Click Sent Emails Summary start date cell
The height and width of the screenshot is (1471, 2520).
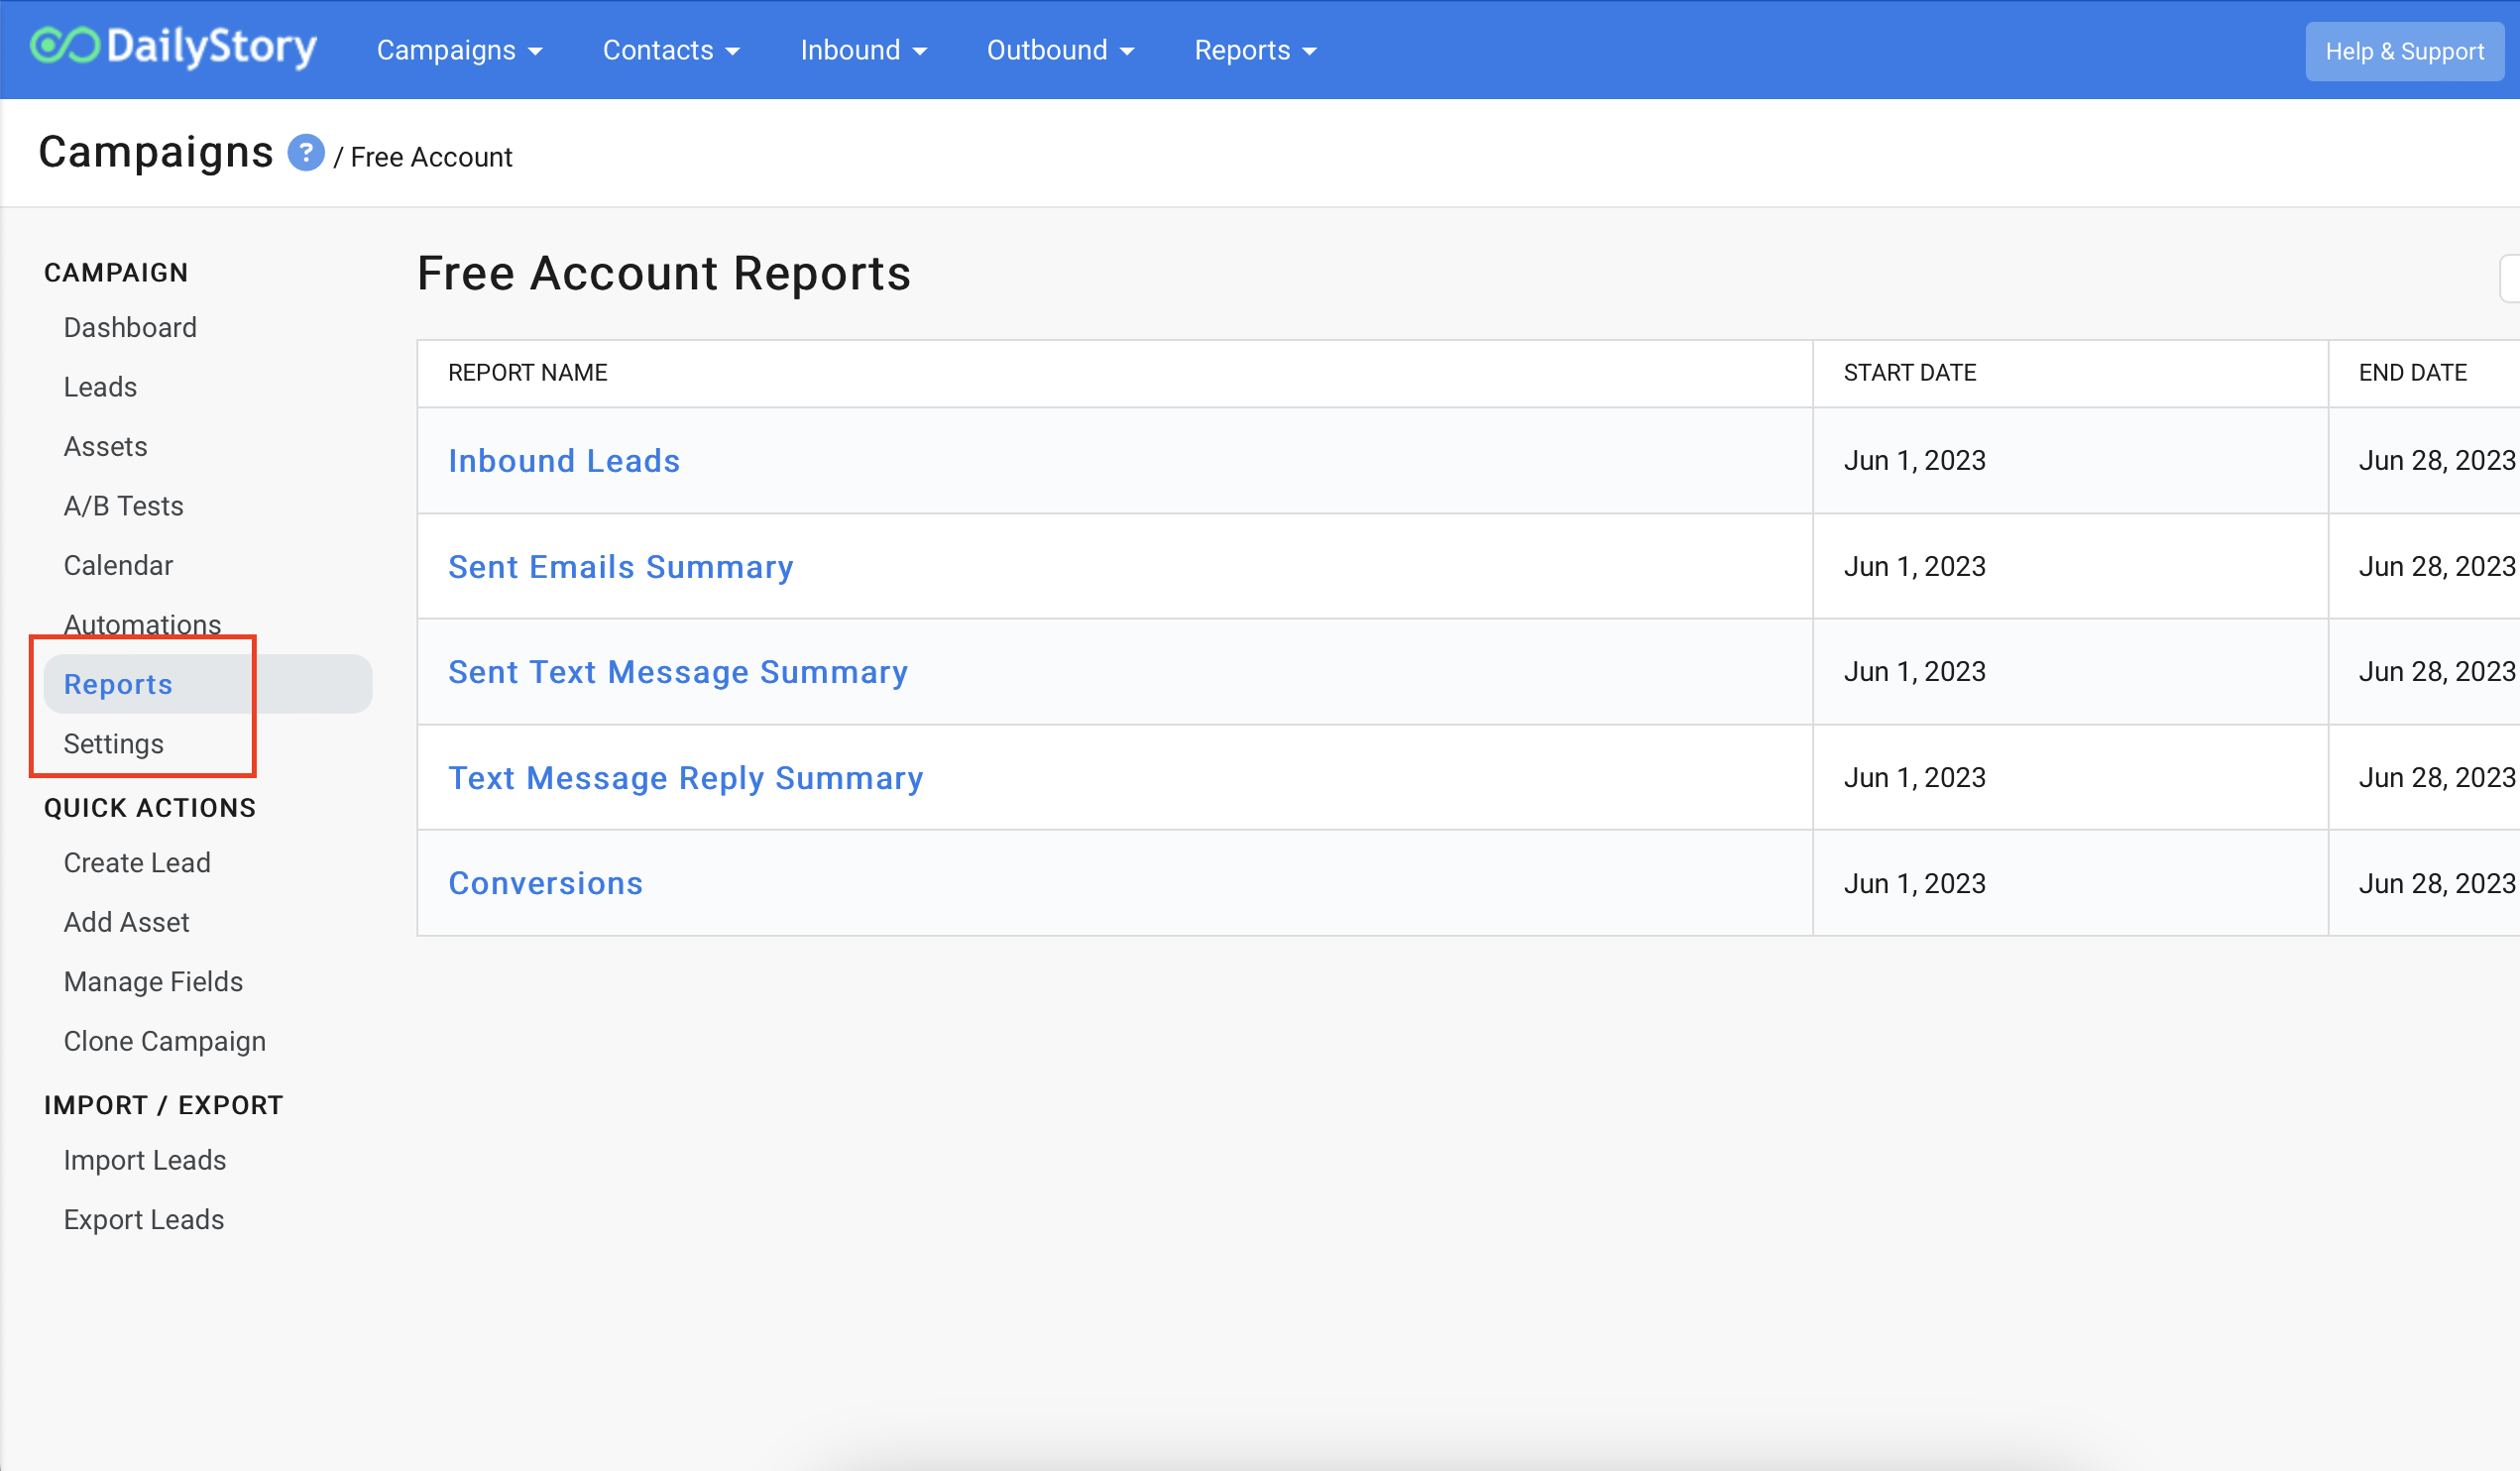click(x=2070, y=567)
